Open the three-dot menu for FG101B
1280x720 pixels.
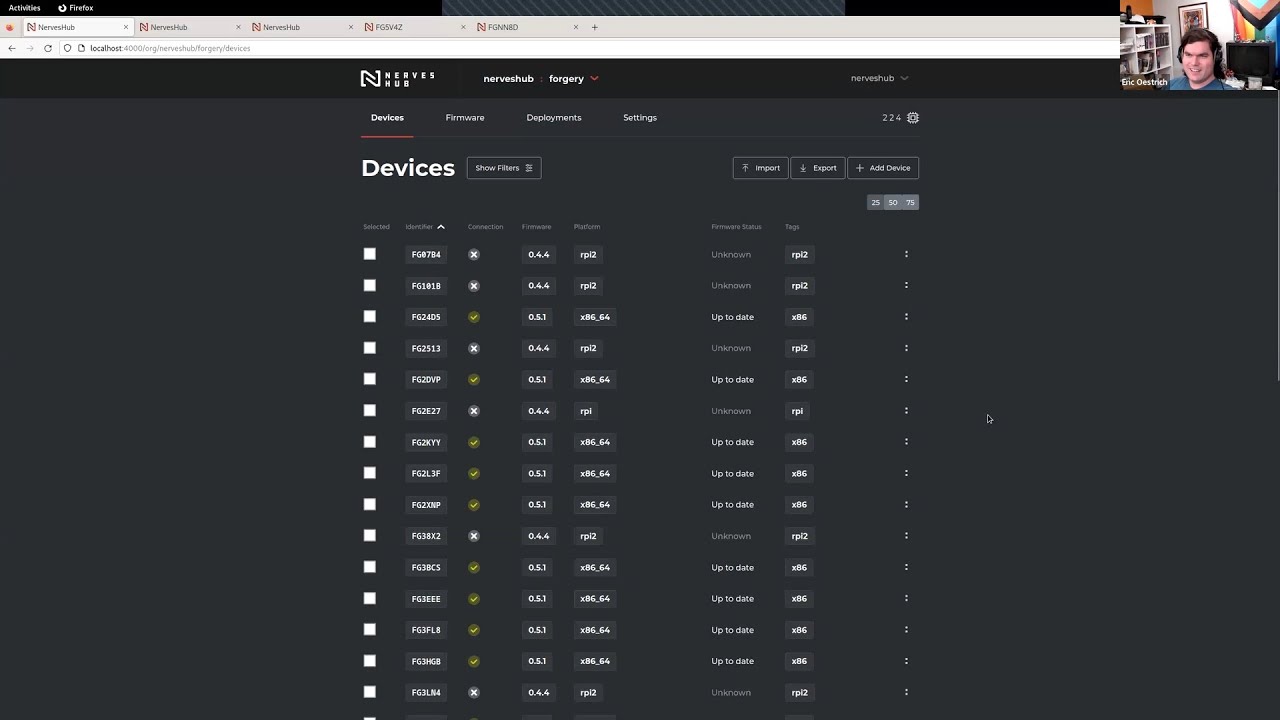(x=906, y=285)
